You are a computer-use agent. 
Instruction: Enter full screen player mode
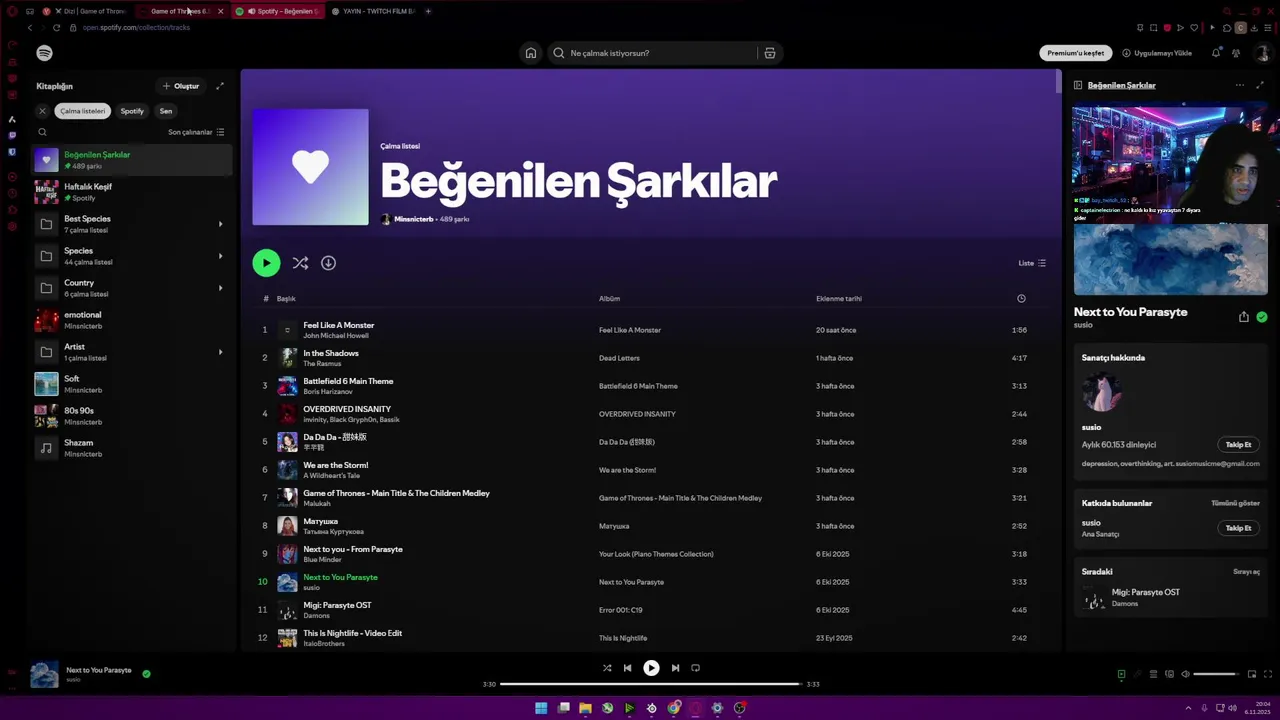click(1269, 674)
